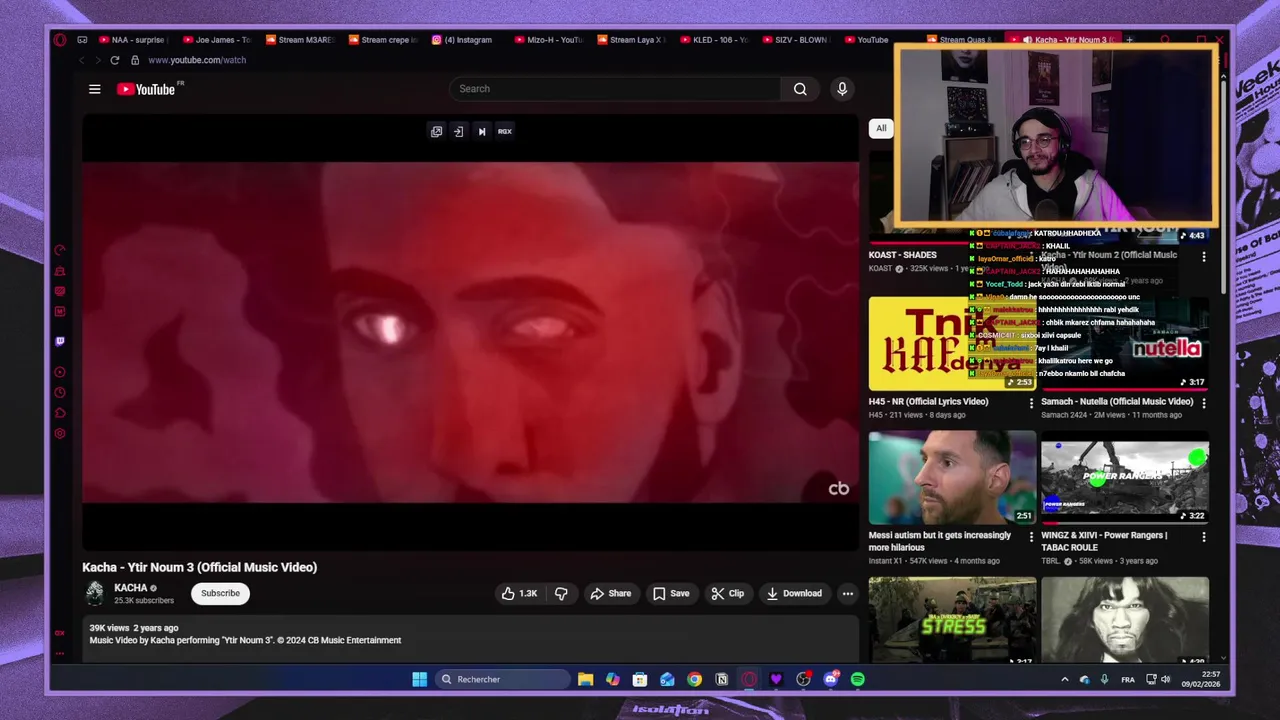Open Google Chrome from taskbar
The height and width of the screenshot is (720, 1280).
point(694,679)
